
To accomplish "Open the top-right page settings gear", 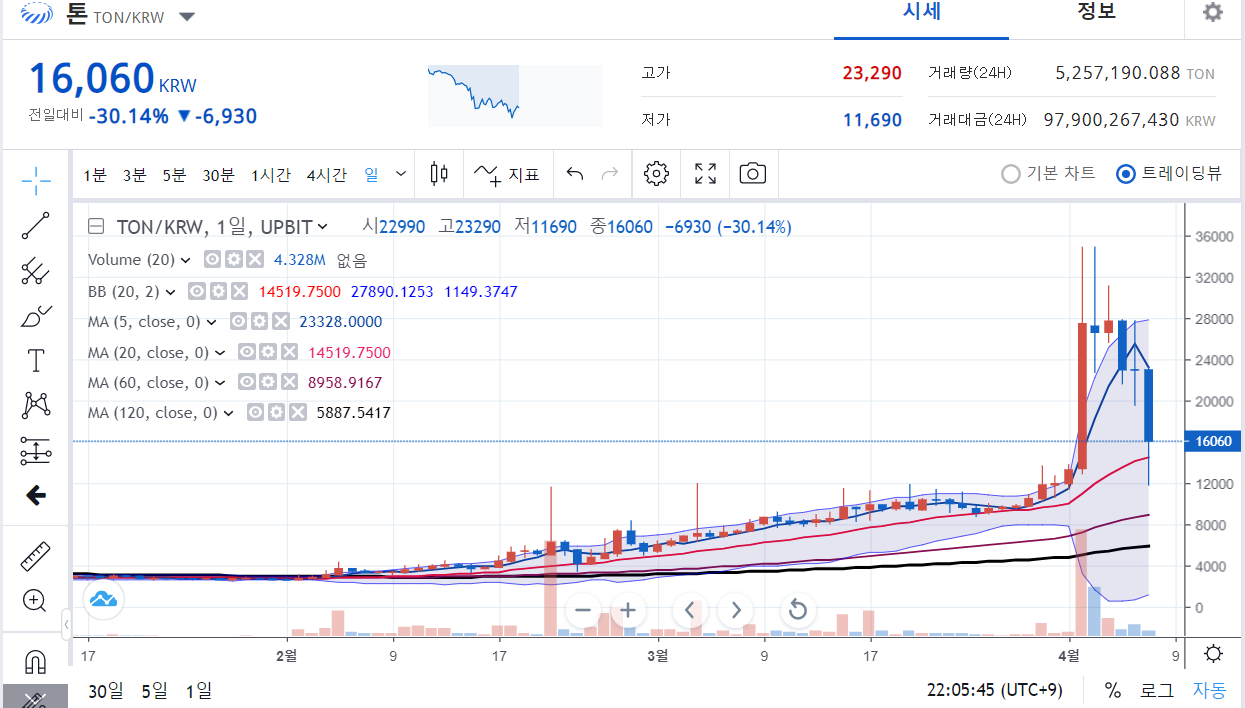I will 1212,13.
